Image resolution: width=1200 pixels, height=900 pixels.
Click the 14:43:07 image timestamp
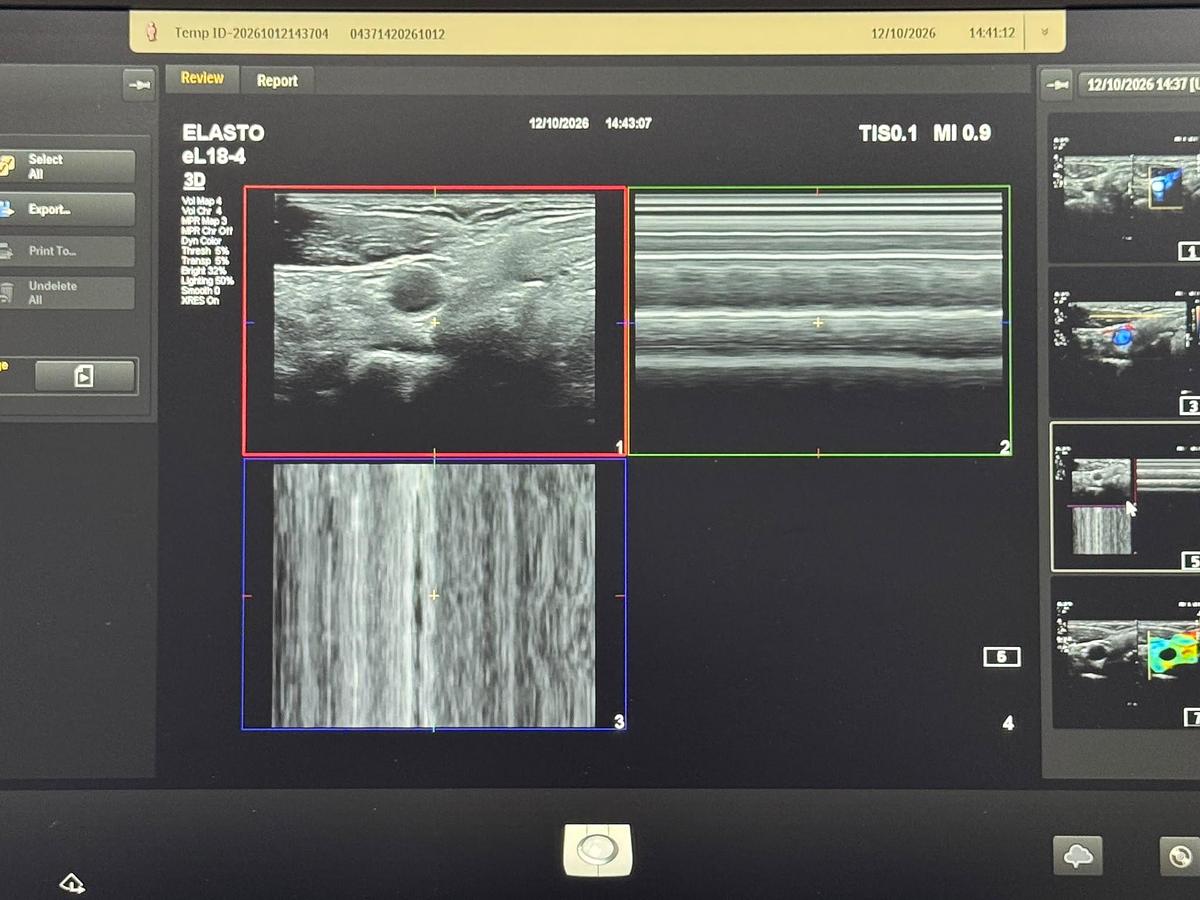coord(628,124)
